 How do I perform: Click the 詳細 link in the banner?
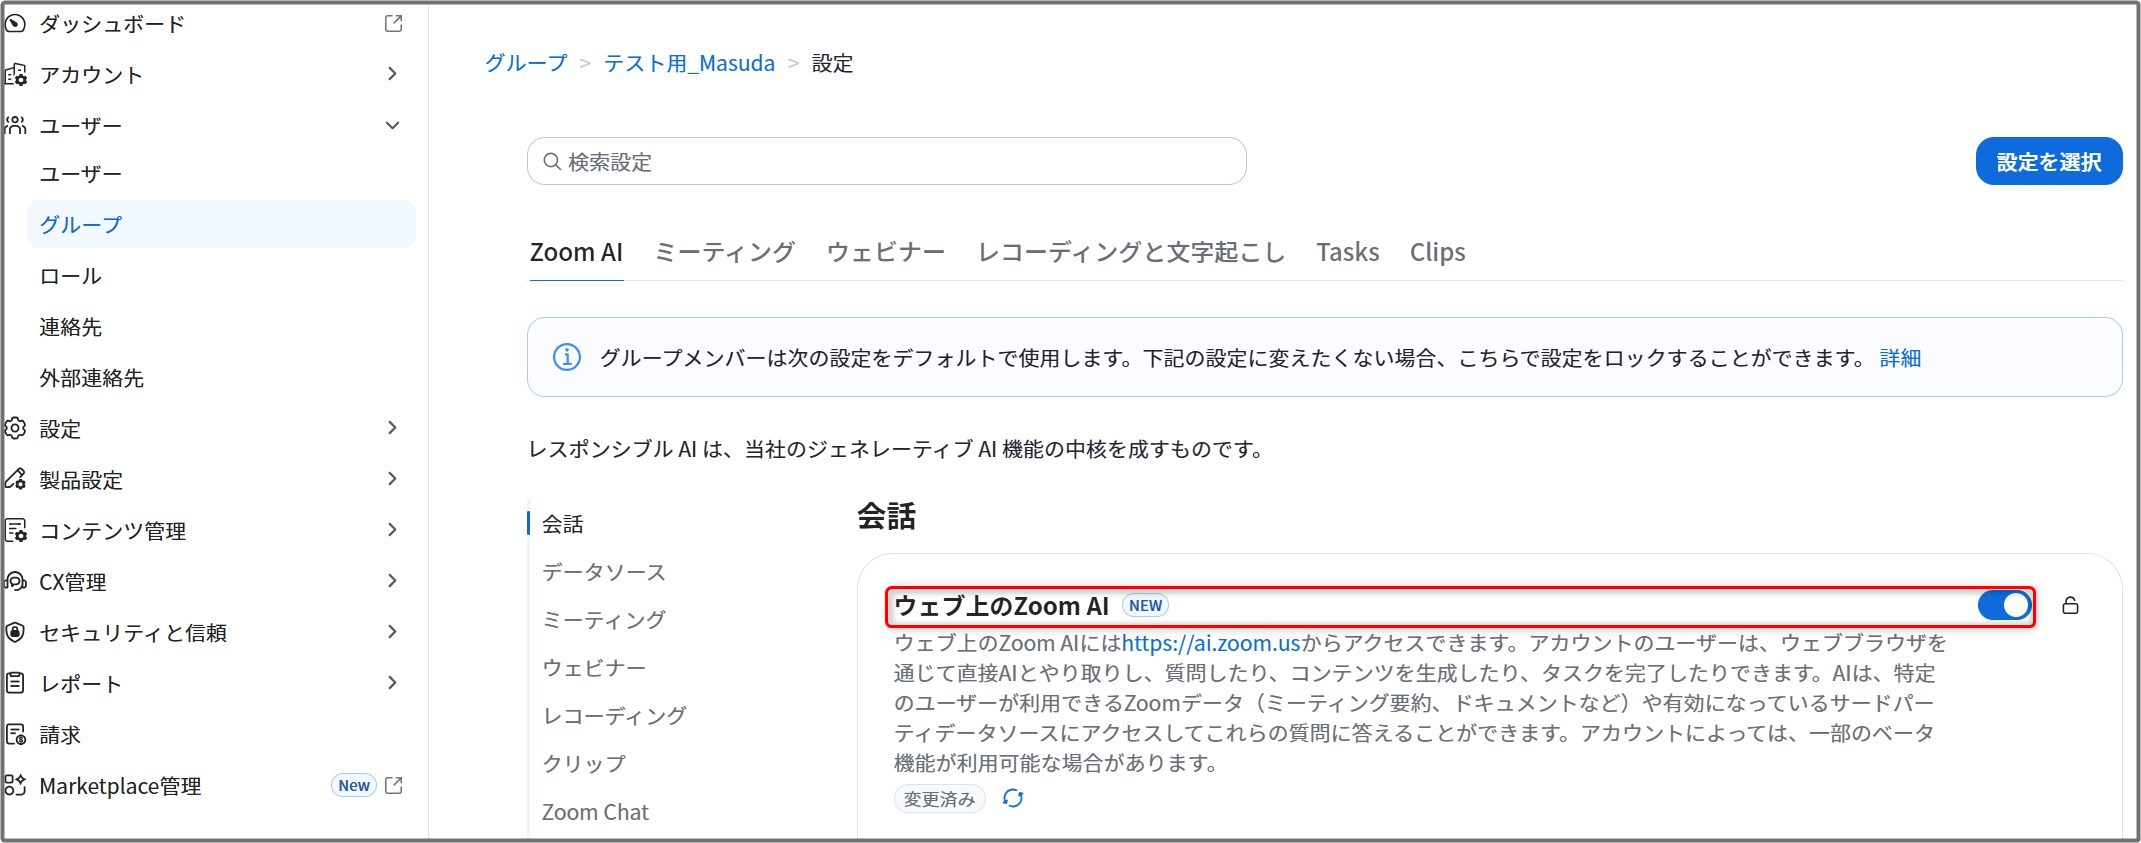pyautogui.click(x=1900, y=358)
